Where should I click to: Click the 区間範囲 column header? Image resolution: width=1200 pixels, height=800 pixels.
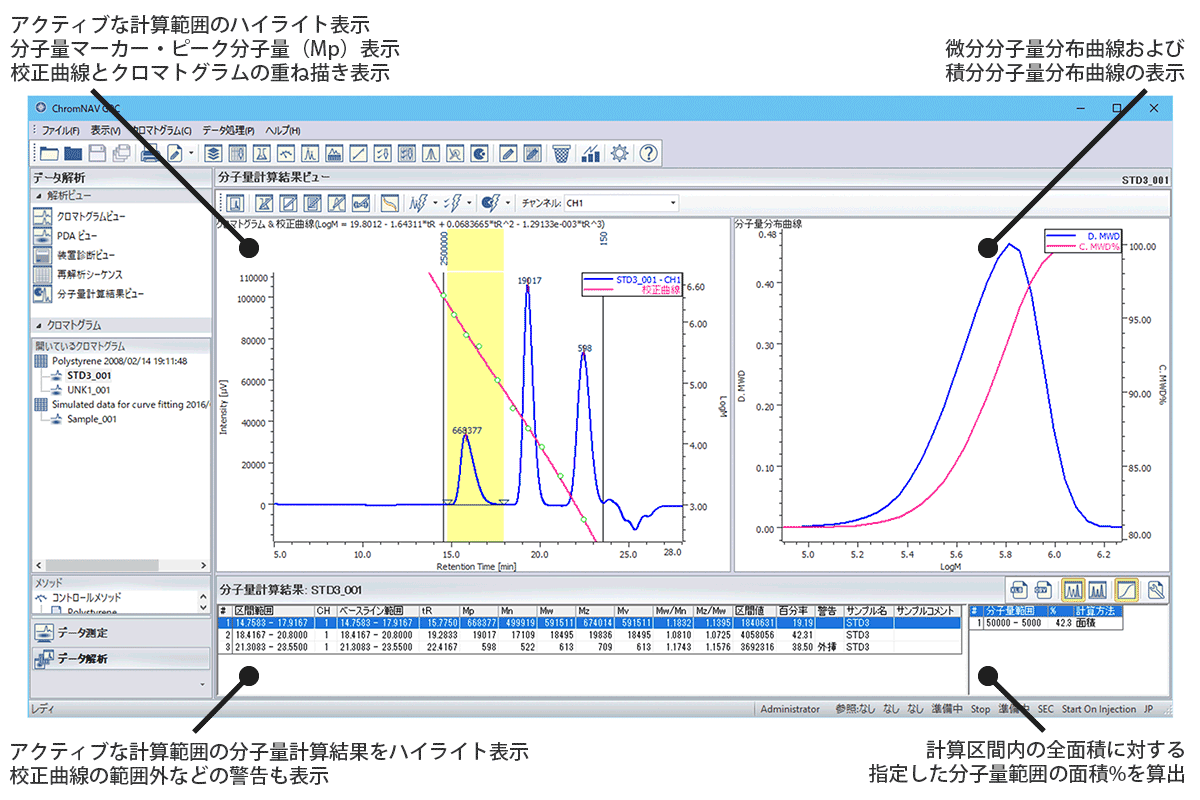(x=272, y=609)
